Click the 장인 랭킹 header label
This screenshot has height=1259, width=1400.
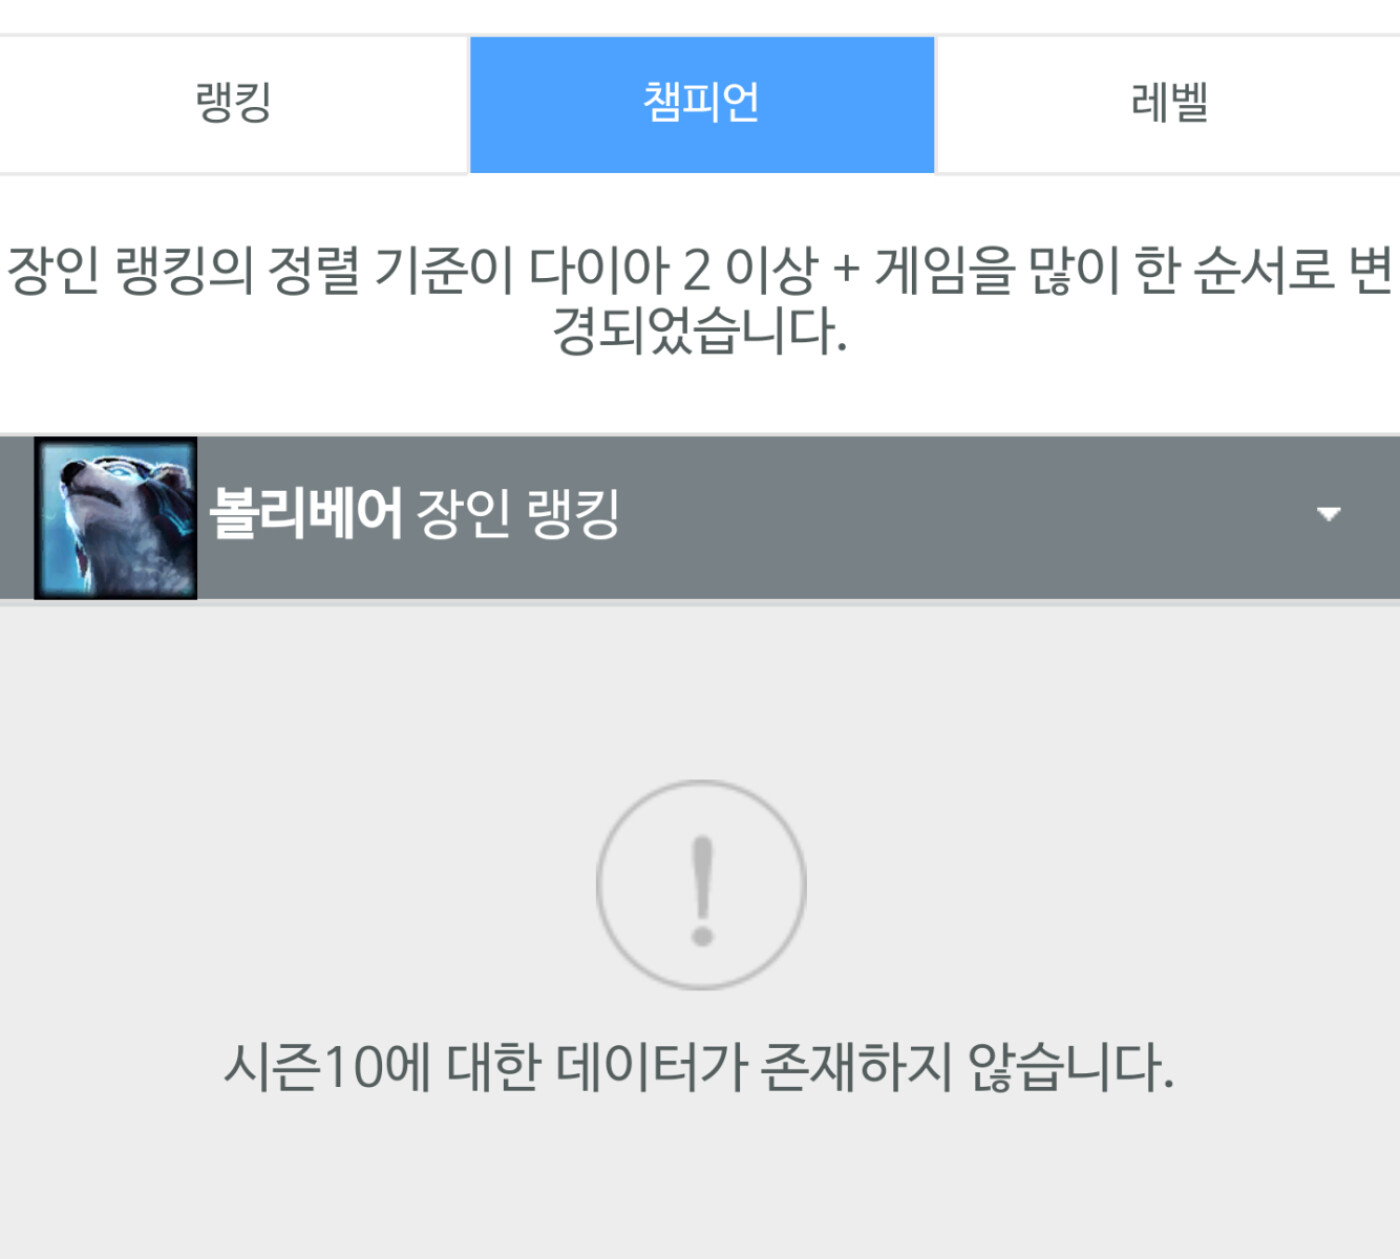518,514
